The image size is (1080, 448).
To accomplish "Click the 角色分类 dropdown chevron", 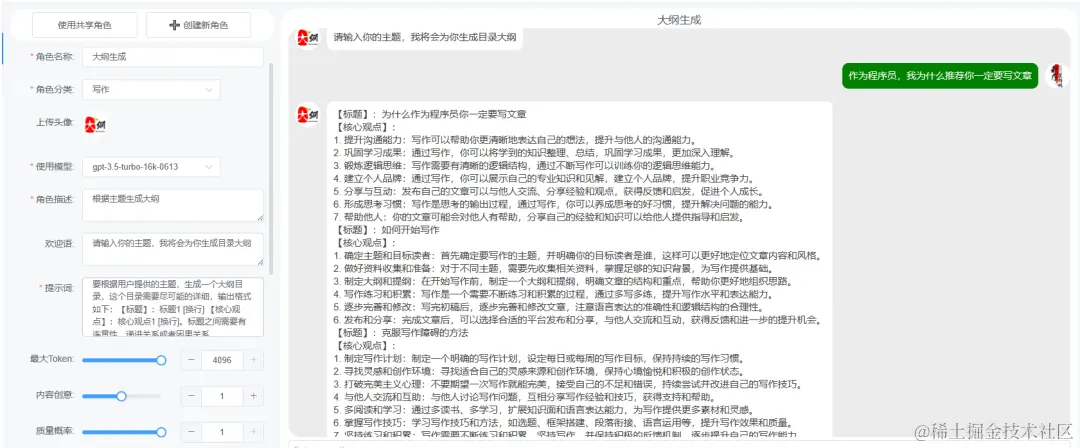I will pos(209,90).
